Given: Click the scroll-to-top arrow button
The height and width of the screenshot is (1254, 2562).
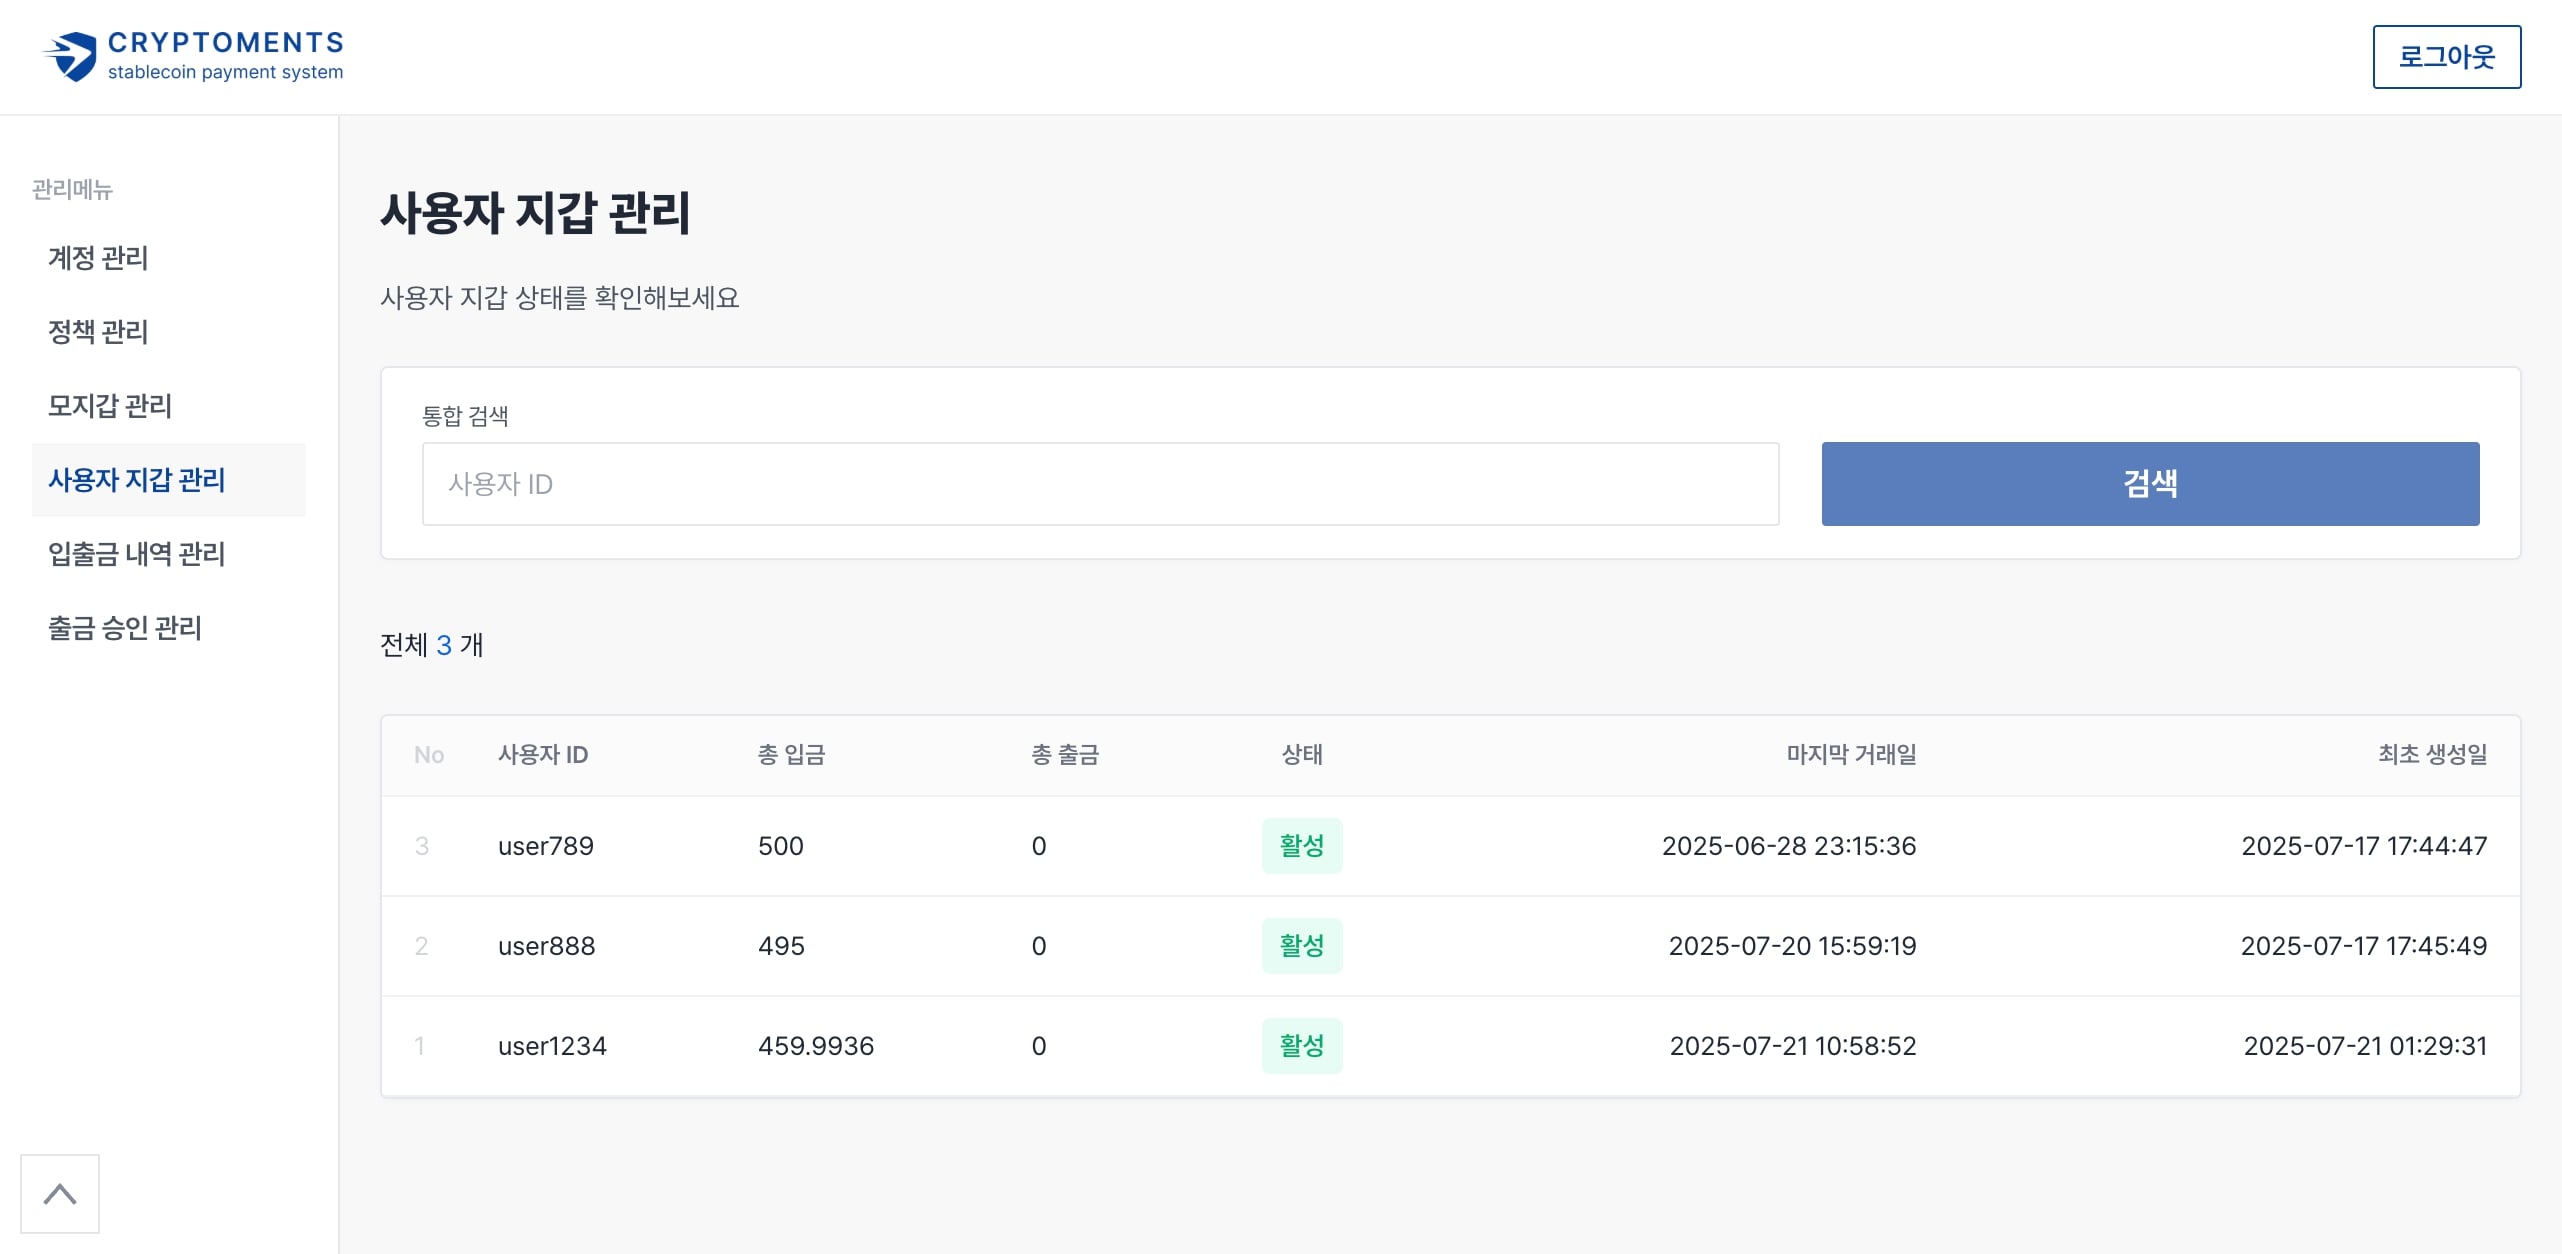Looking at the screenshot, I should coord(60,1193).
